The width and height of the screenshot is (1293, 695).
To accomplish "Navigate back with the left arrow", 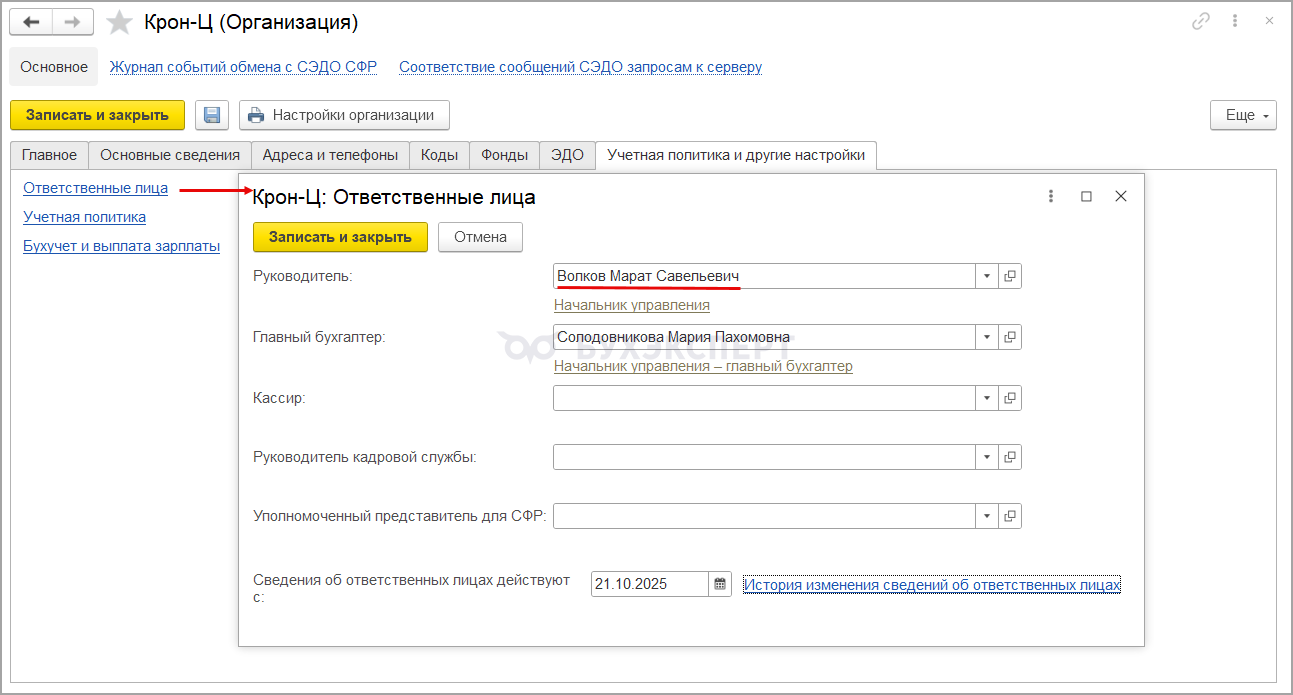I will (31, 22).
